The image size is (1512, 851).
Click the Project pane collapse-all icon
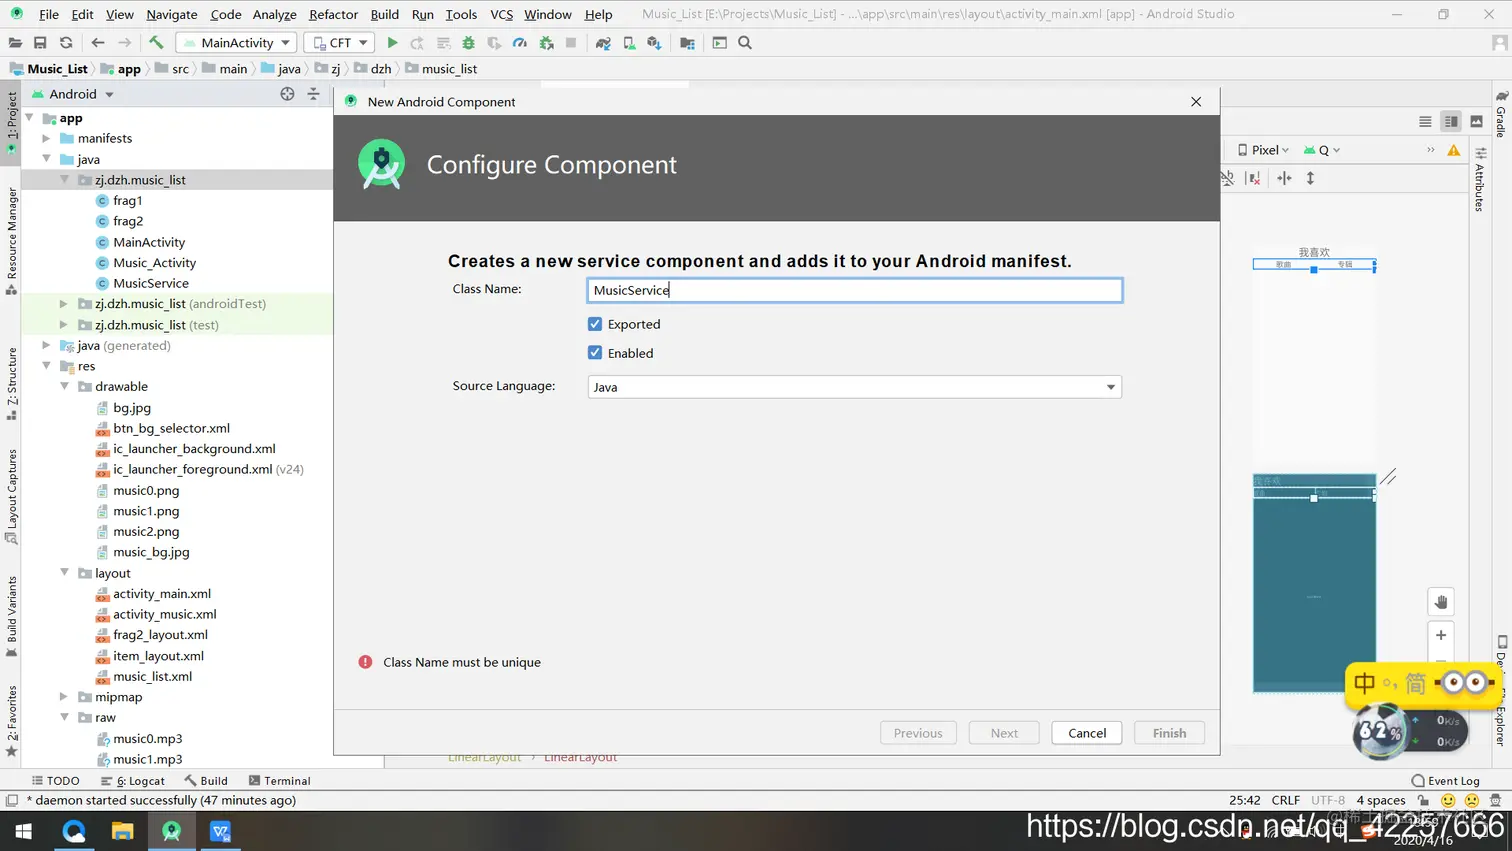point(313,94)
